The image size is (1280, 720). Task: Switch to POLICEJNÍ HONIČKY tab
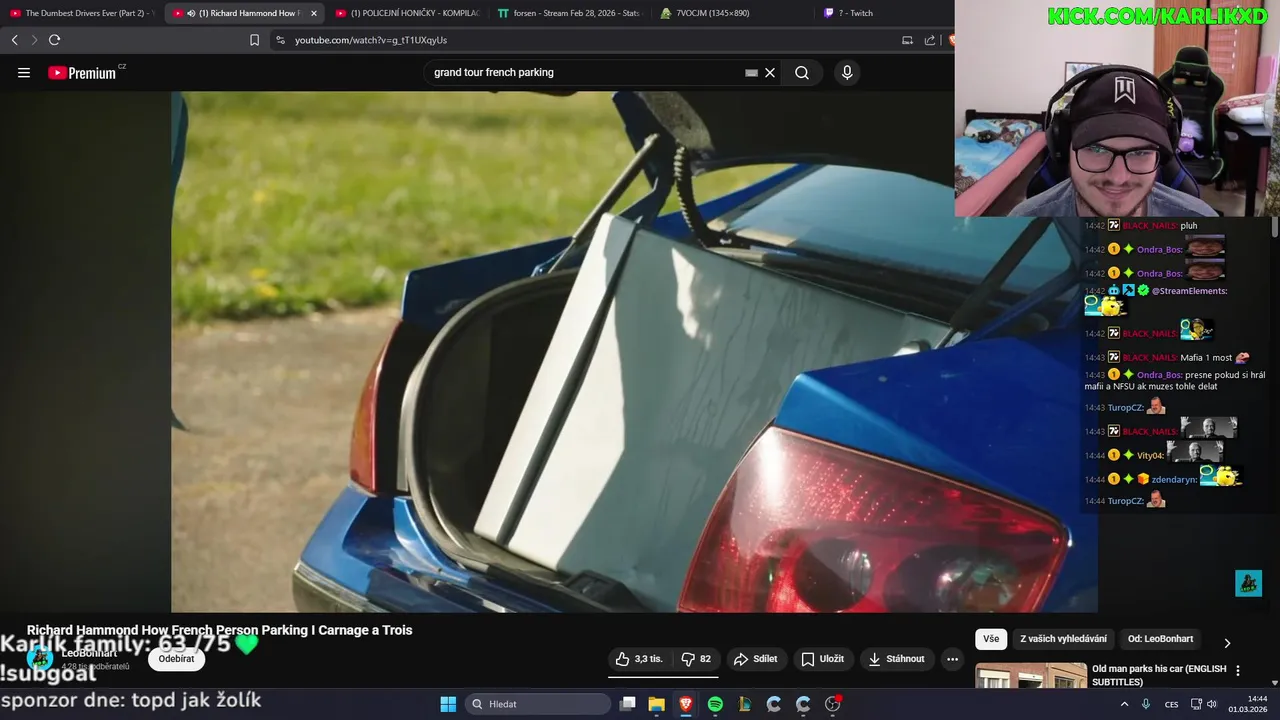[406, 13]
